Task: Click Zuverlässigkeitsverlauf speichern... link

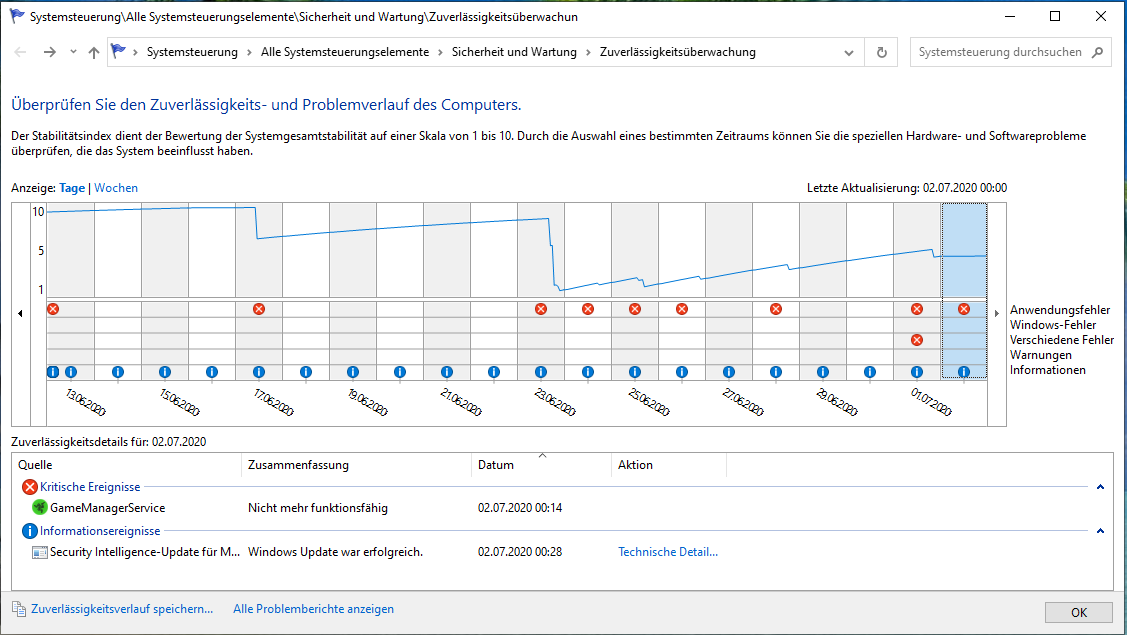Action: click(x=121, y=609)
